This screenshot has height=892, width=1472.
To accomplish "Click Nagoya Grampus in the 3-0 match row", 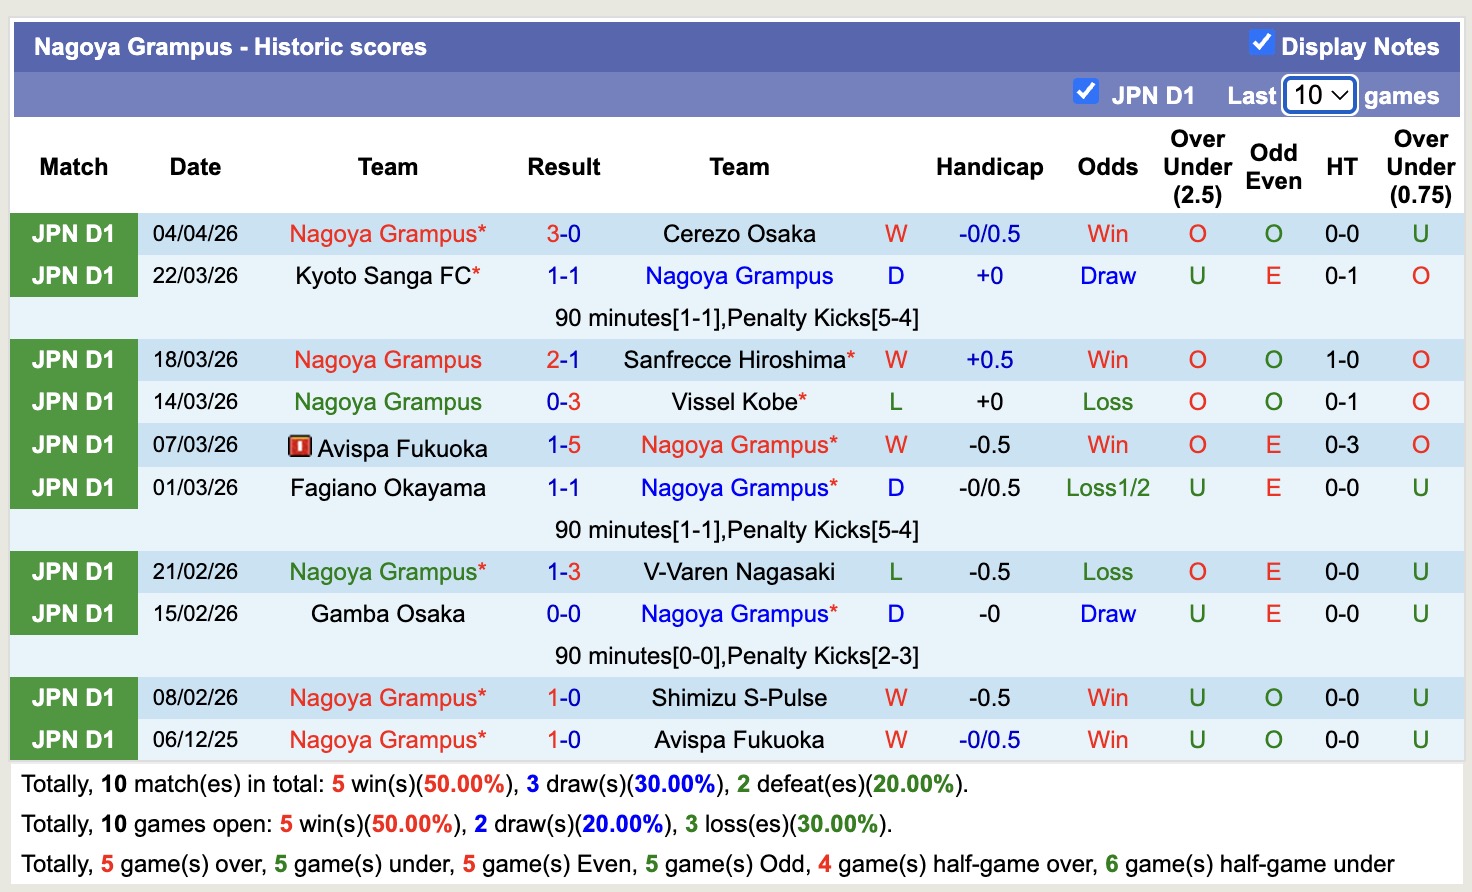I will click(x=380, y=233).
